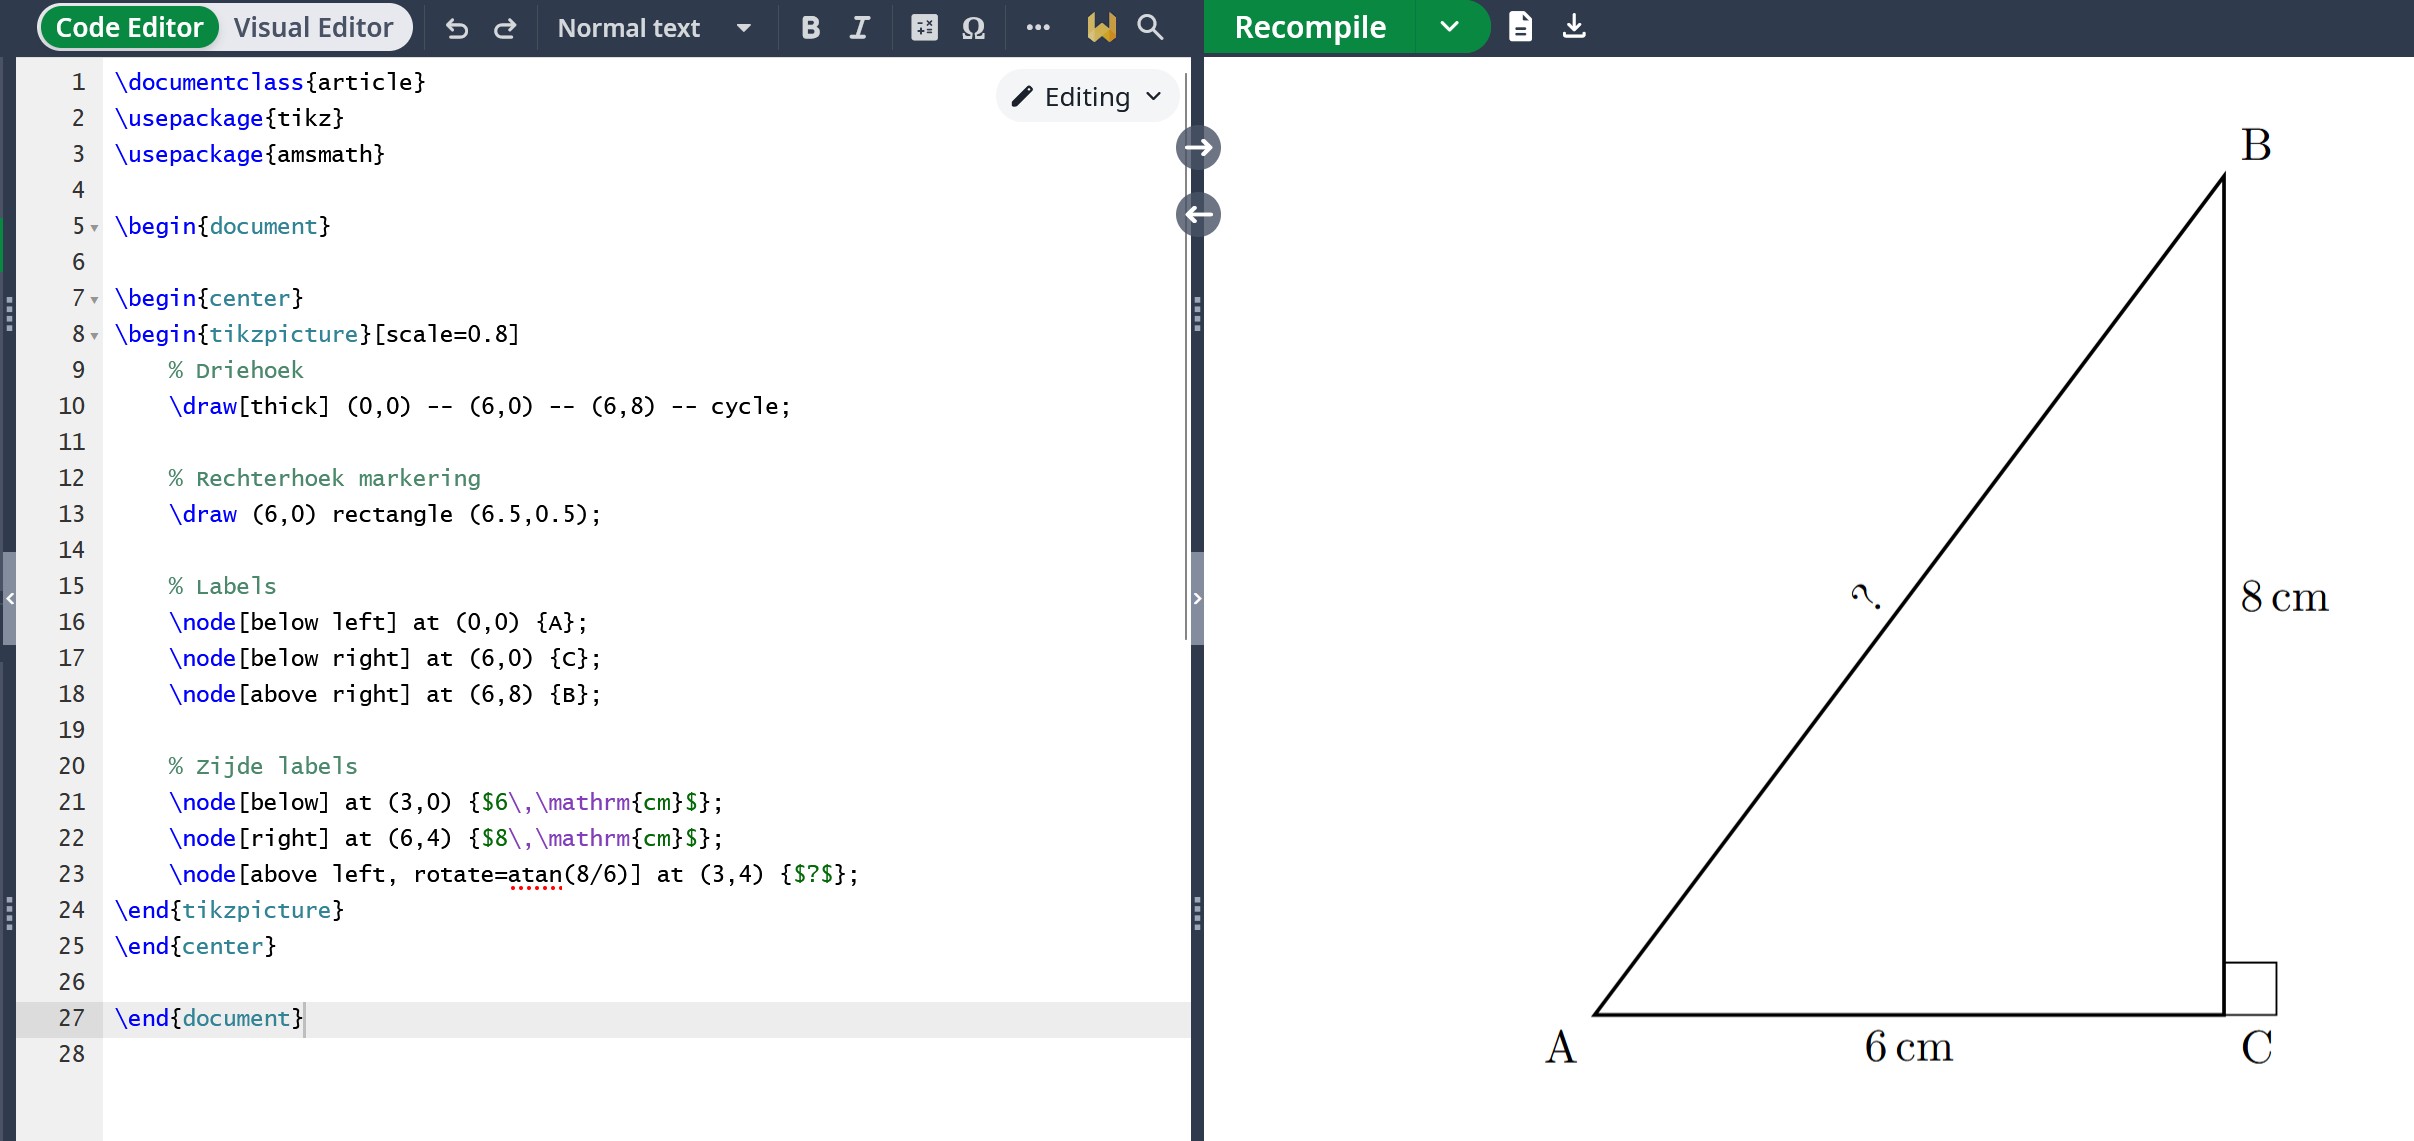2414x1141 pixels.
Task: Toggle italic formatting
Action: coord(859,28)
